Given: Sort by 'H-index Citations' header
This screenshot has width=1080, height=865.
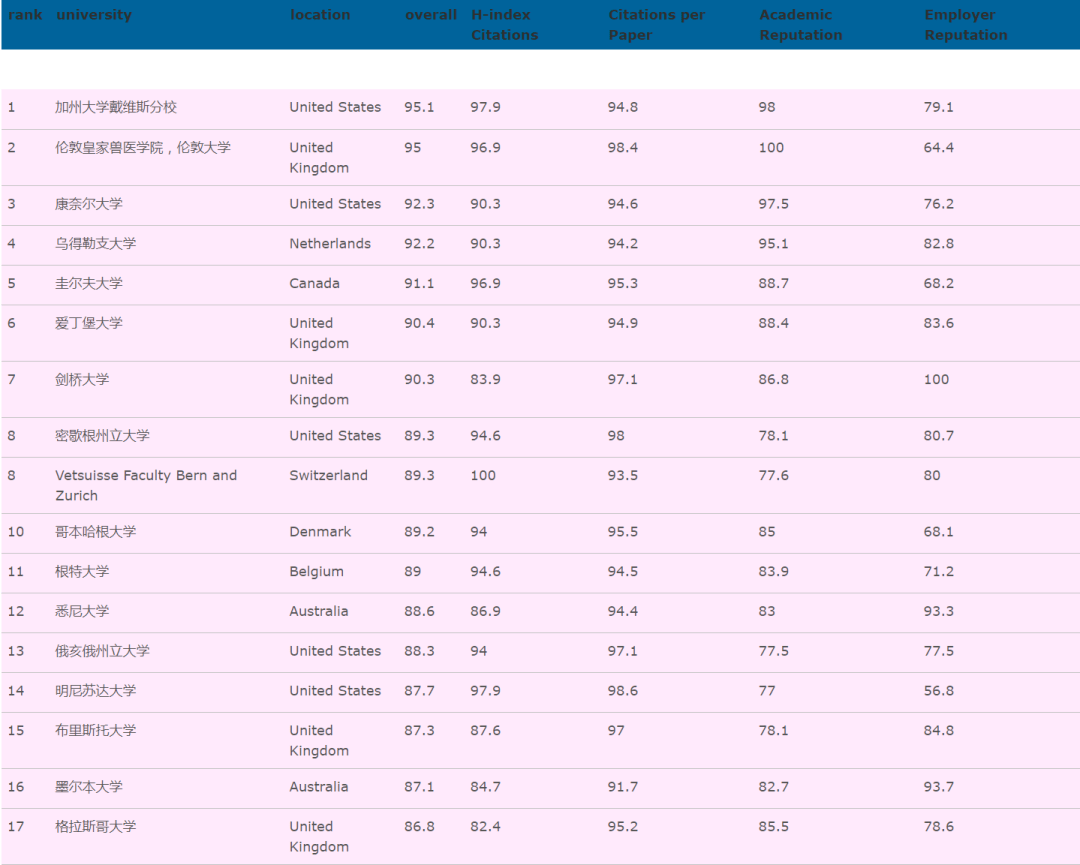Looking at the screenshot, I should click(504, 25).
